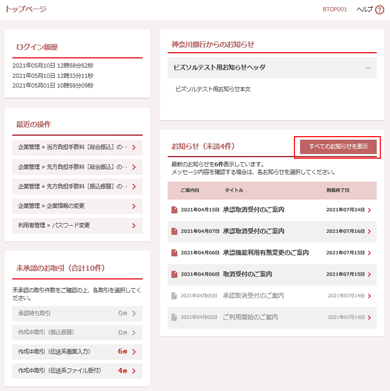The image size is (390, 391).
Task: Collapse ビズソルテスト用お知らせヘッダ with minus icon
Action: [x=368, y=68]
